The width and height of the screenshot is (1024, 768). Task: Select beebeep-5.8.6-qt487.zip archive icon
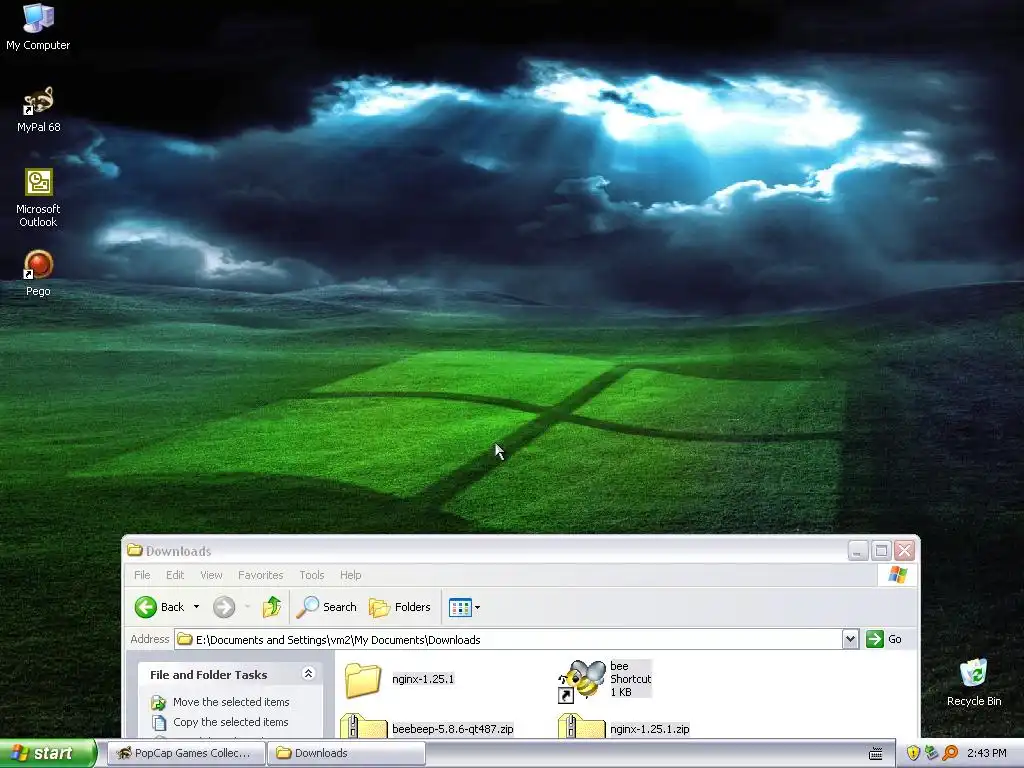coord(364,727)
